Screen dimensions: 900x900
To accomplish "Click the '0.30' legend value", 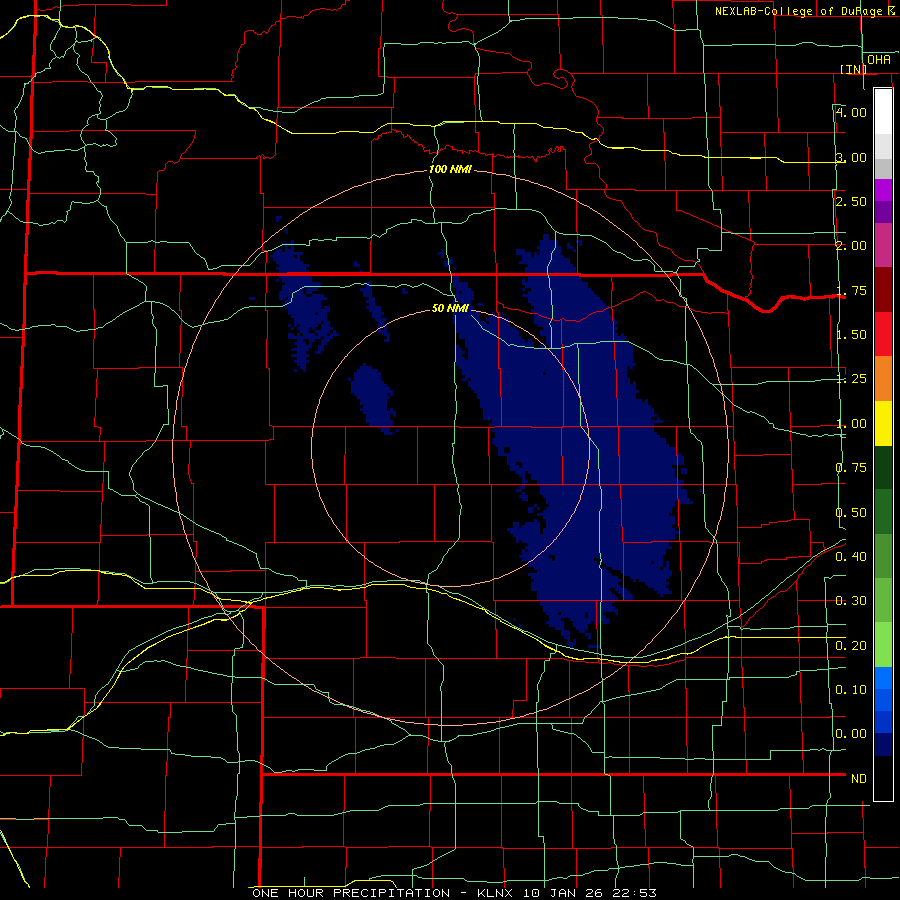I will click(x=851, y=600).
